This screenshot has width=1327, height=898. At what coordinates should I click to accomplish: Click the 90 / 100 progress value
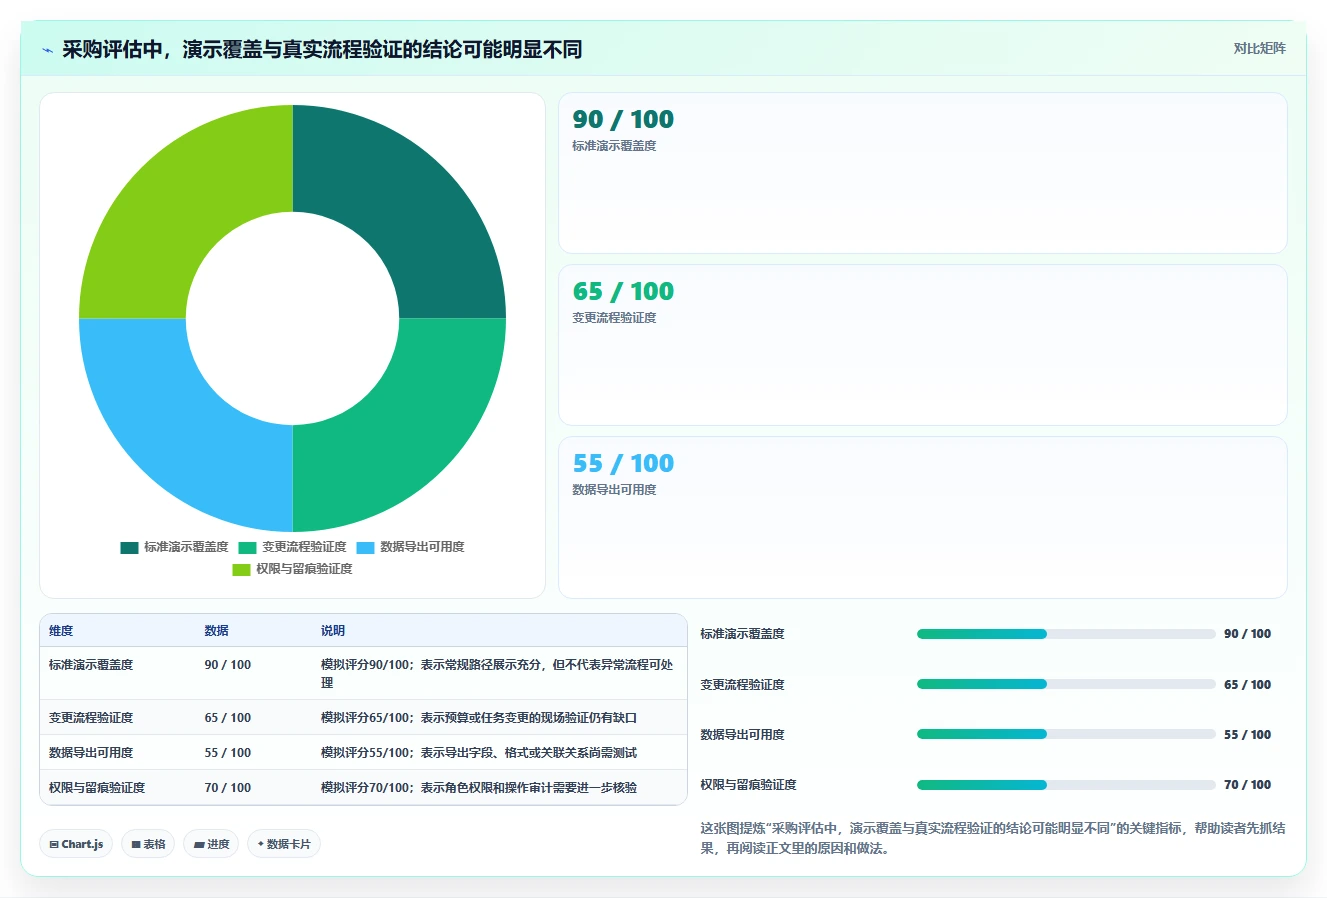click(1247, 634)
